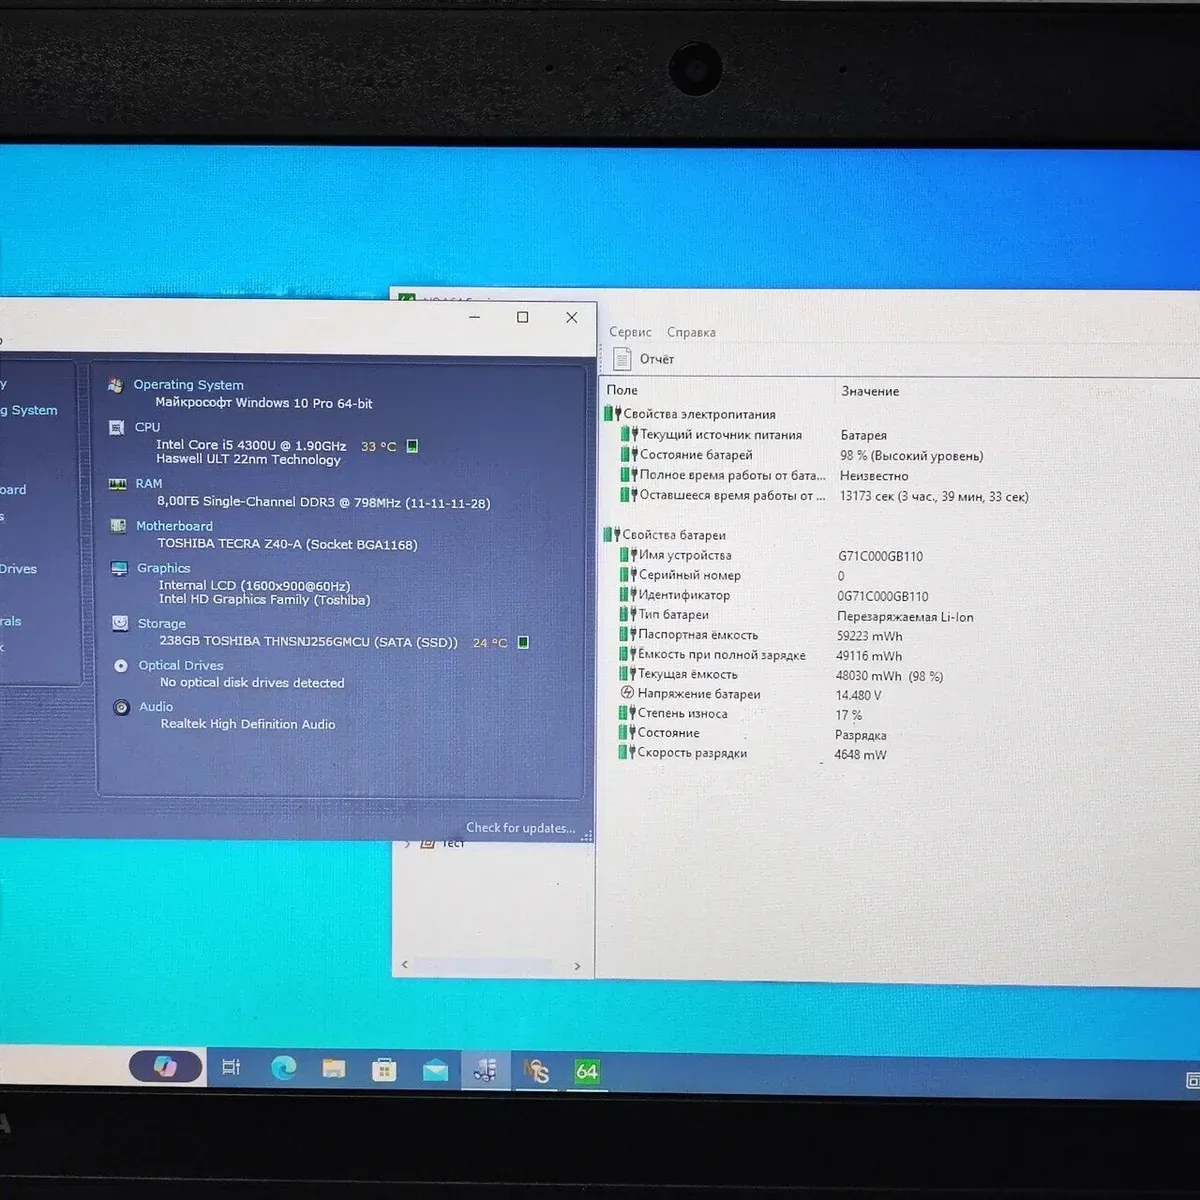
Task: Click the SSD temperature status indicator
Action: (x=523, y=642)
